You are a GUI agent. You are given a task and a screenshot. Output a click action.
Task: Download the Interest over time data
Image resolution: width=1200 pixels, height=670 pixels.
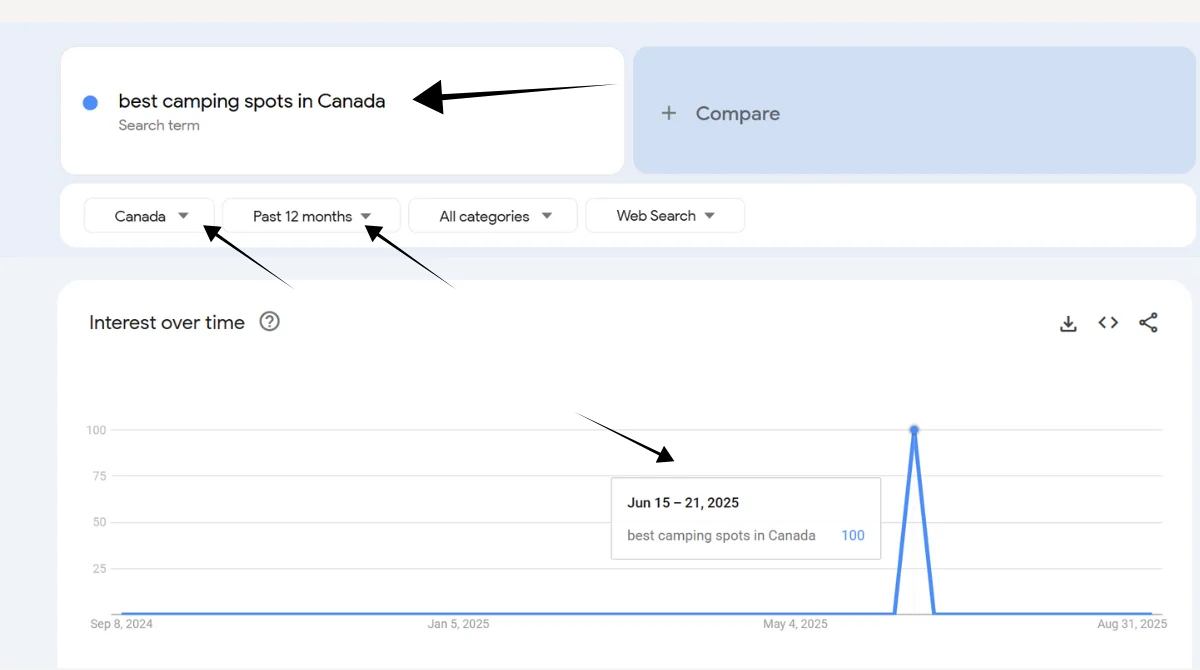point(1068,323)
